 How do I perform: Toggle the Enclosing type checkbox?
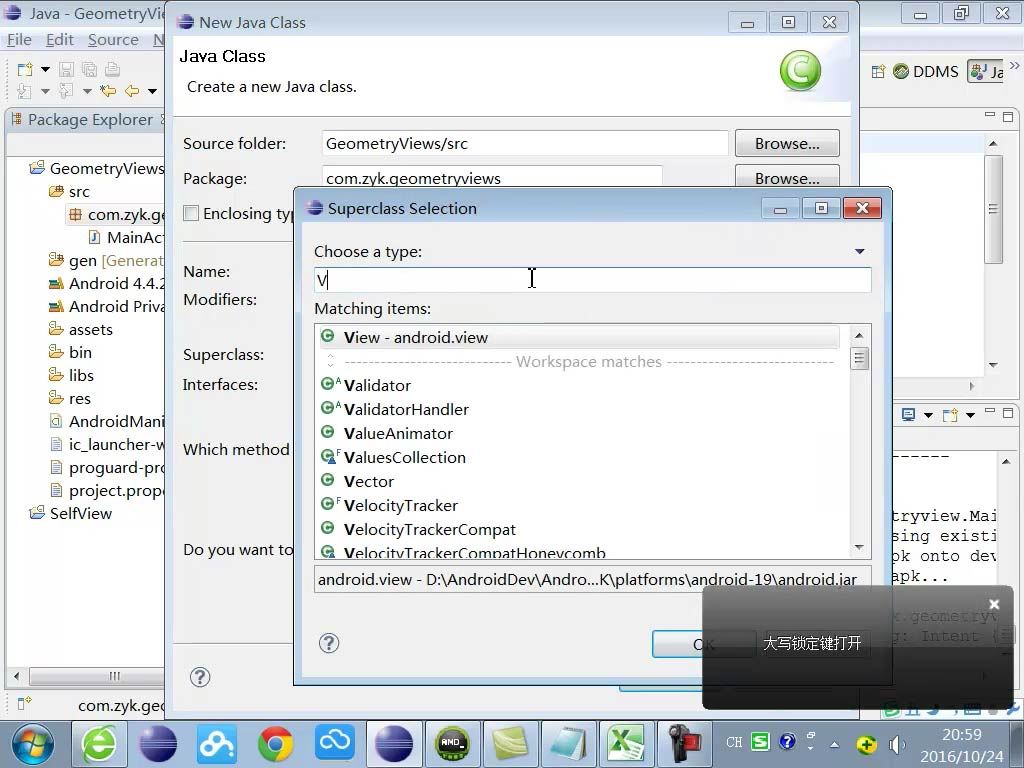191,214
